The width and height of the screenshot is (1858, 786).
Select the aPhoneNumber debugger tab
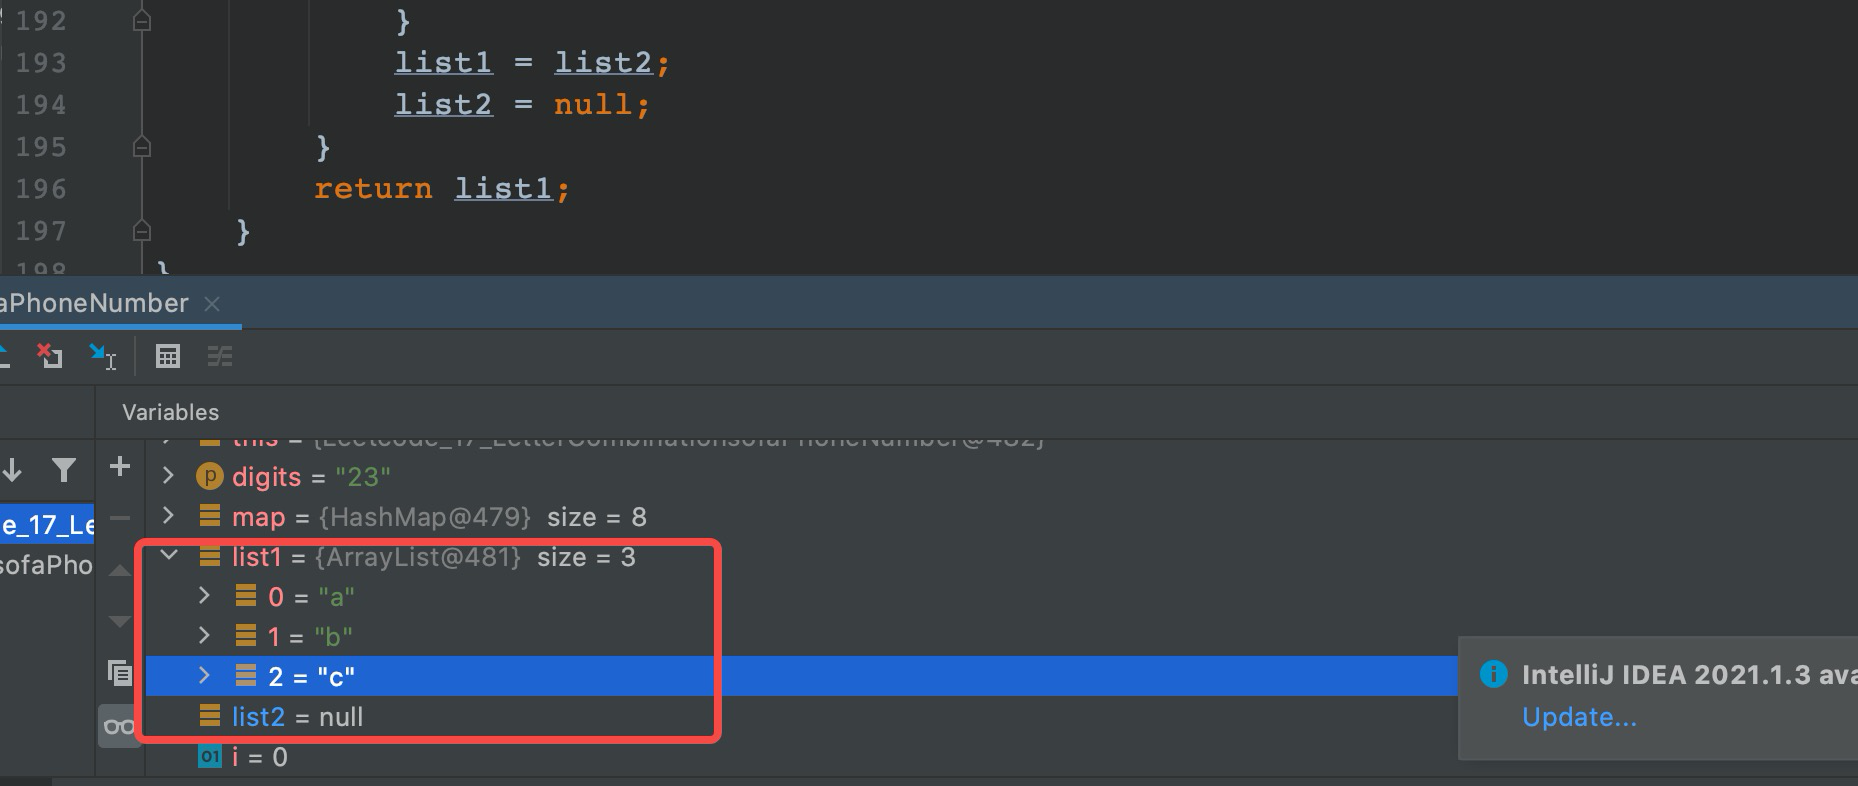94,303
